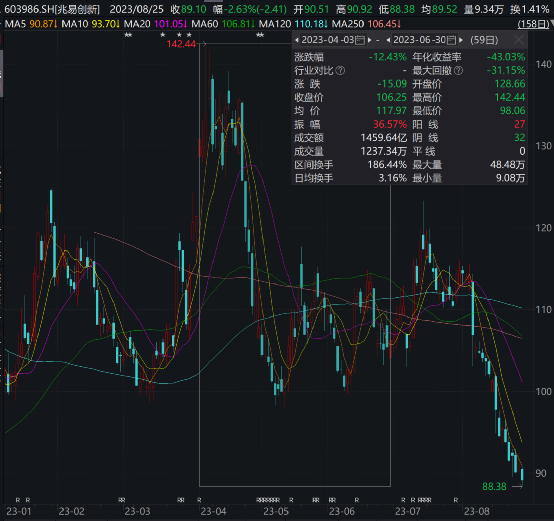Move end date 2023-06-30 forward one day
This screenshot has height=521, width=554.
coord(461,40)
